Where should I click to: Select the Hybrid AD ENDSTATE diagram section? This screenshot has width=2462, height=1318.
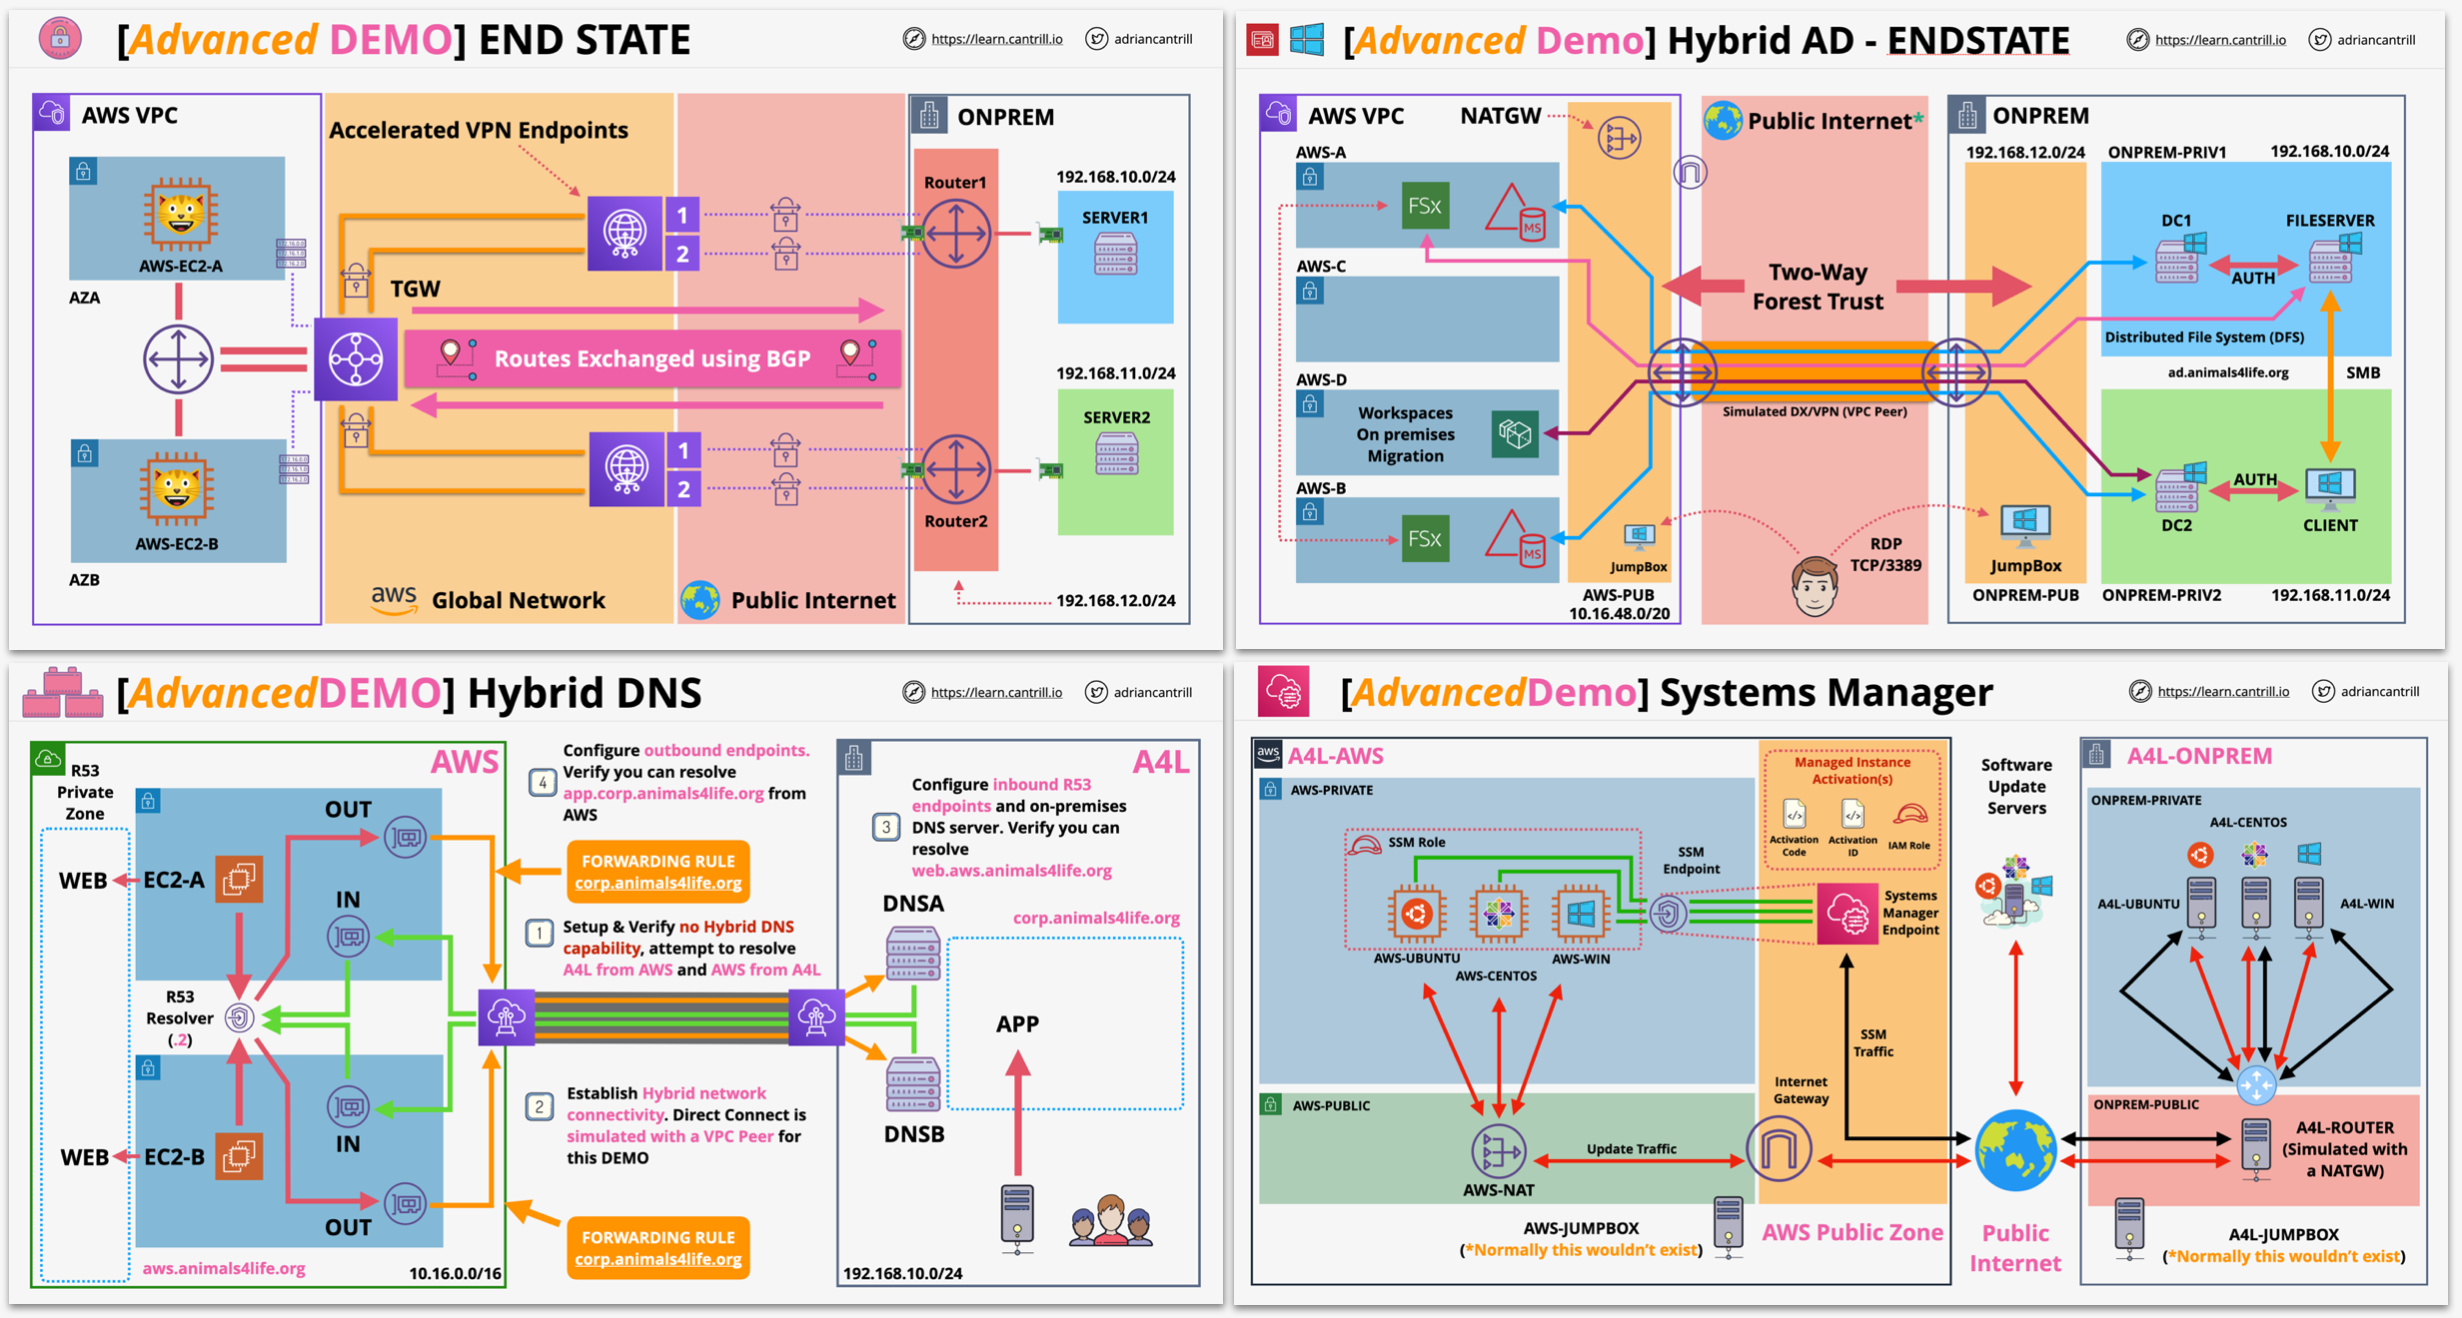point(1846,329)
